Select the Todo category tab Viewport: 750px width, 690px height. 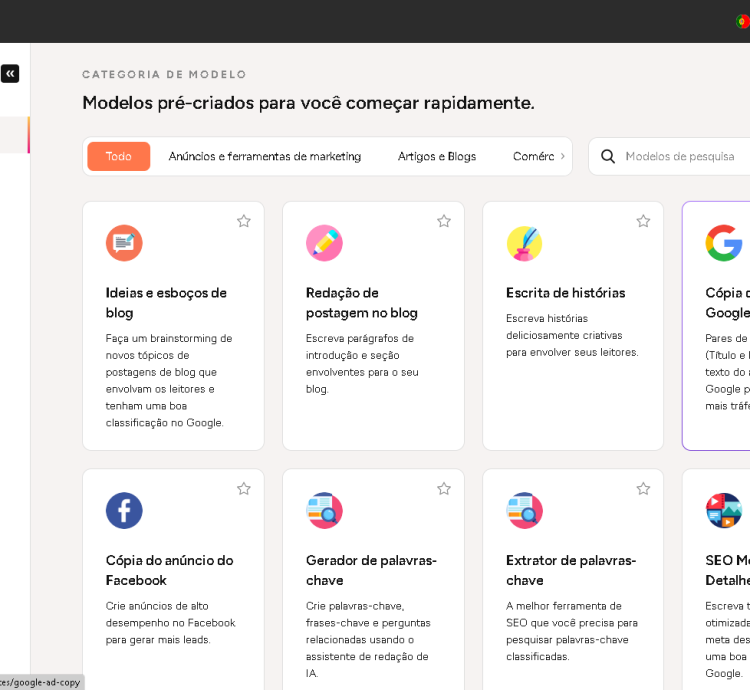(119, 156)
